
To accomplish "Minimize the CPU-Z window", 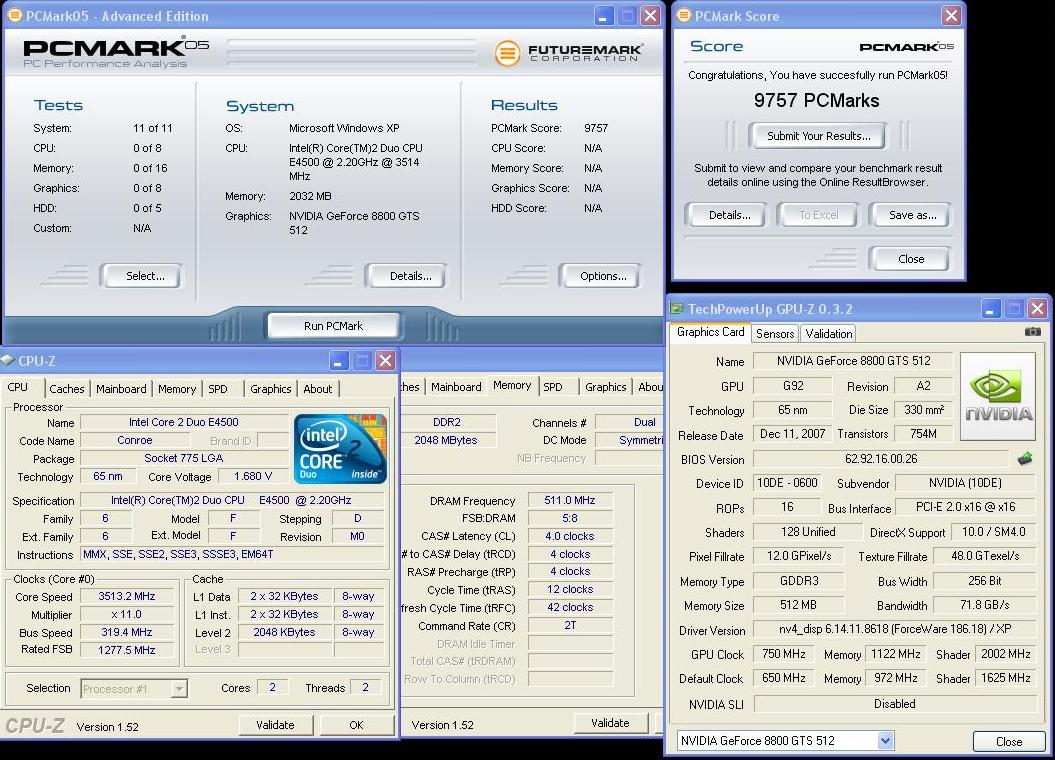I will [x=338, y=360].
